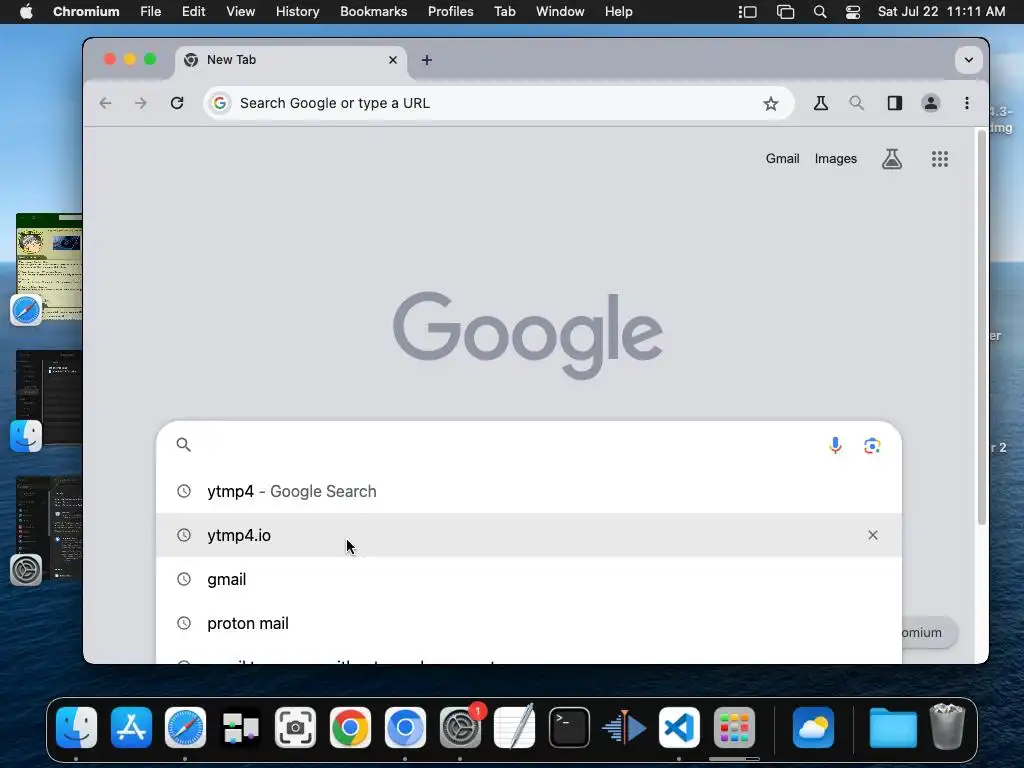Open Mission Control from the Dock
1024x768 pixels.
[x=240, y=728]
